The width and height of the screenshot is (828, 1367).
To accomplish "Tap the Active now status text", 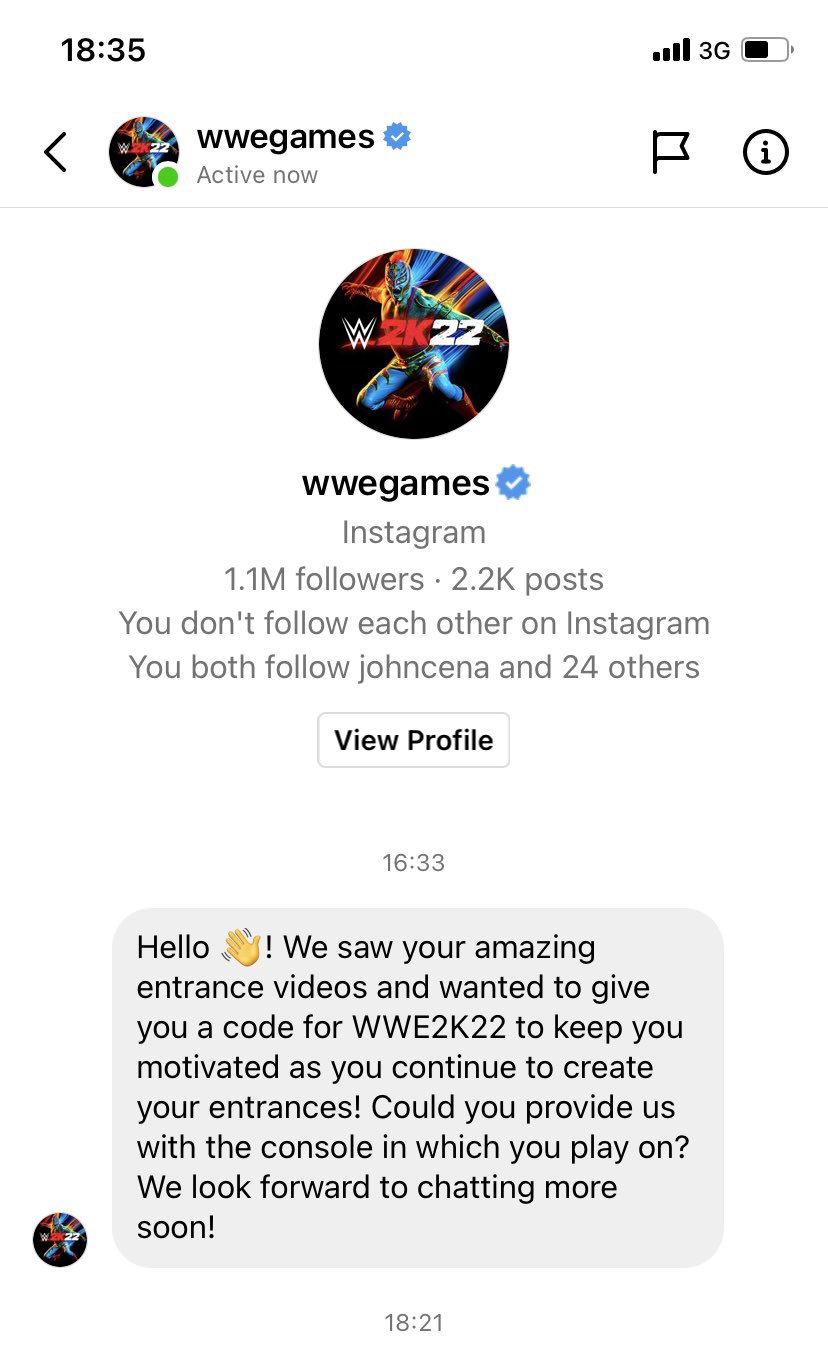I will [x=257, y=175].
